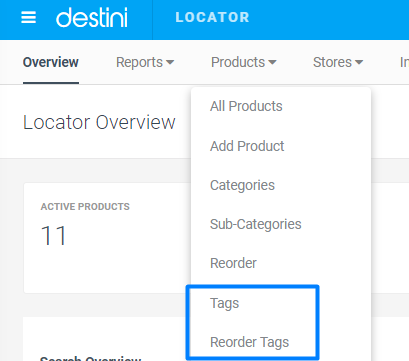Click the LOCATOR header title
Screen dimensions: 409x361
point(213,17)
